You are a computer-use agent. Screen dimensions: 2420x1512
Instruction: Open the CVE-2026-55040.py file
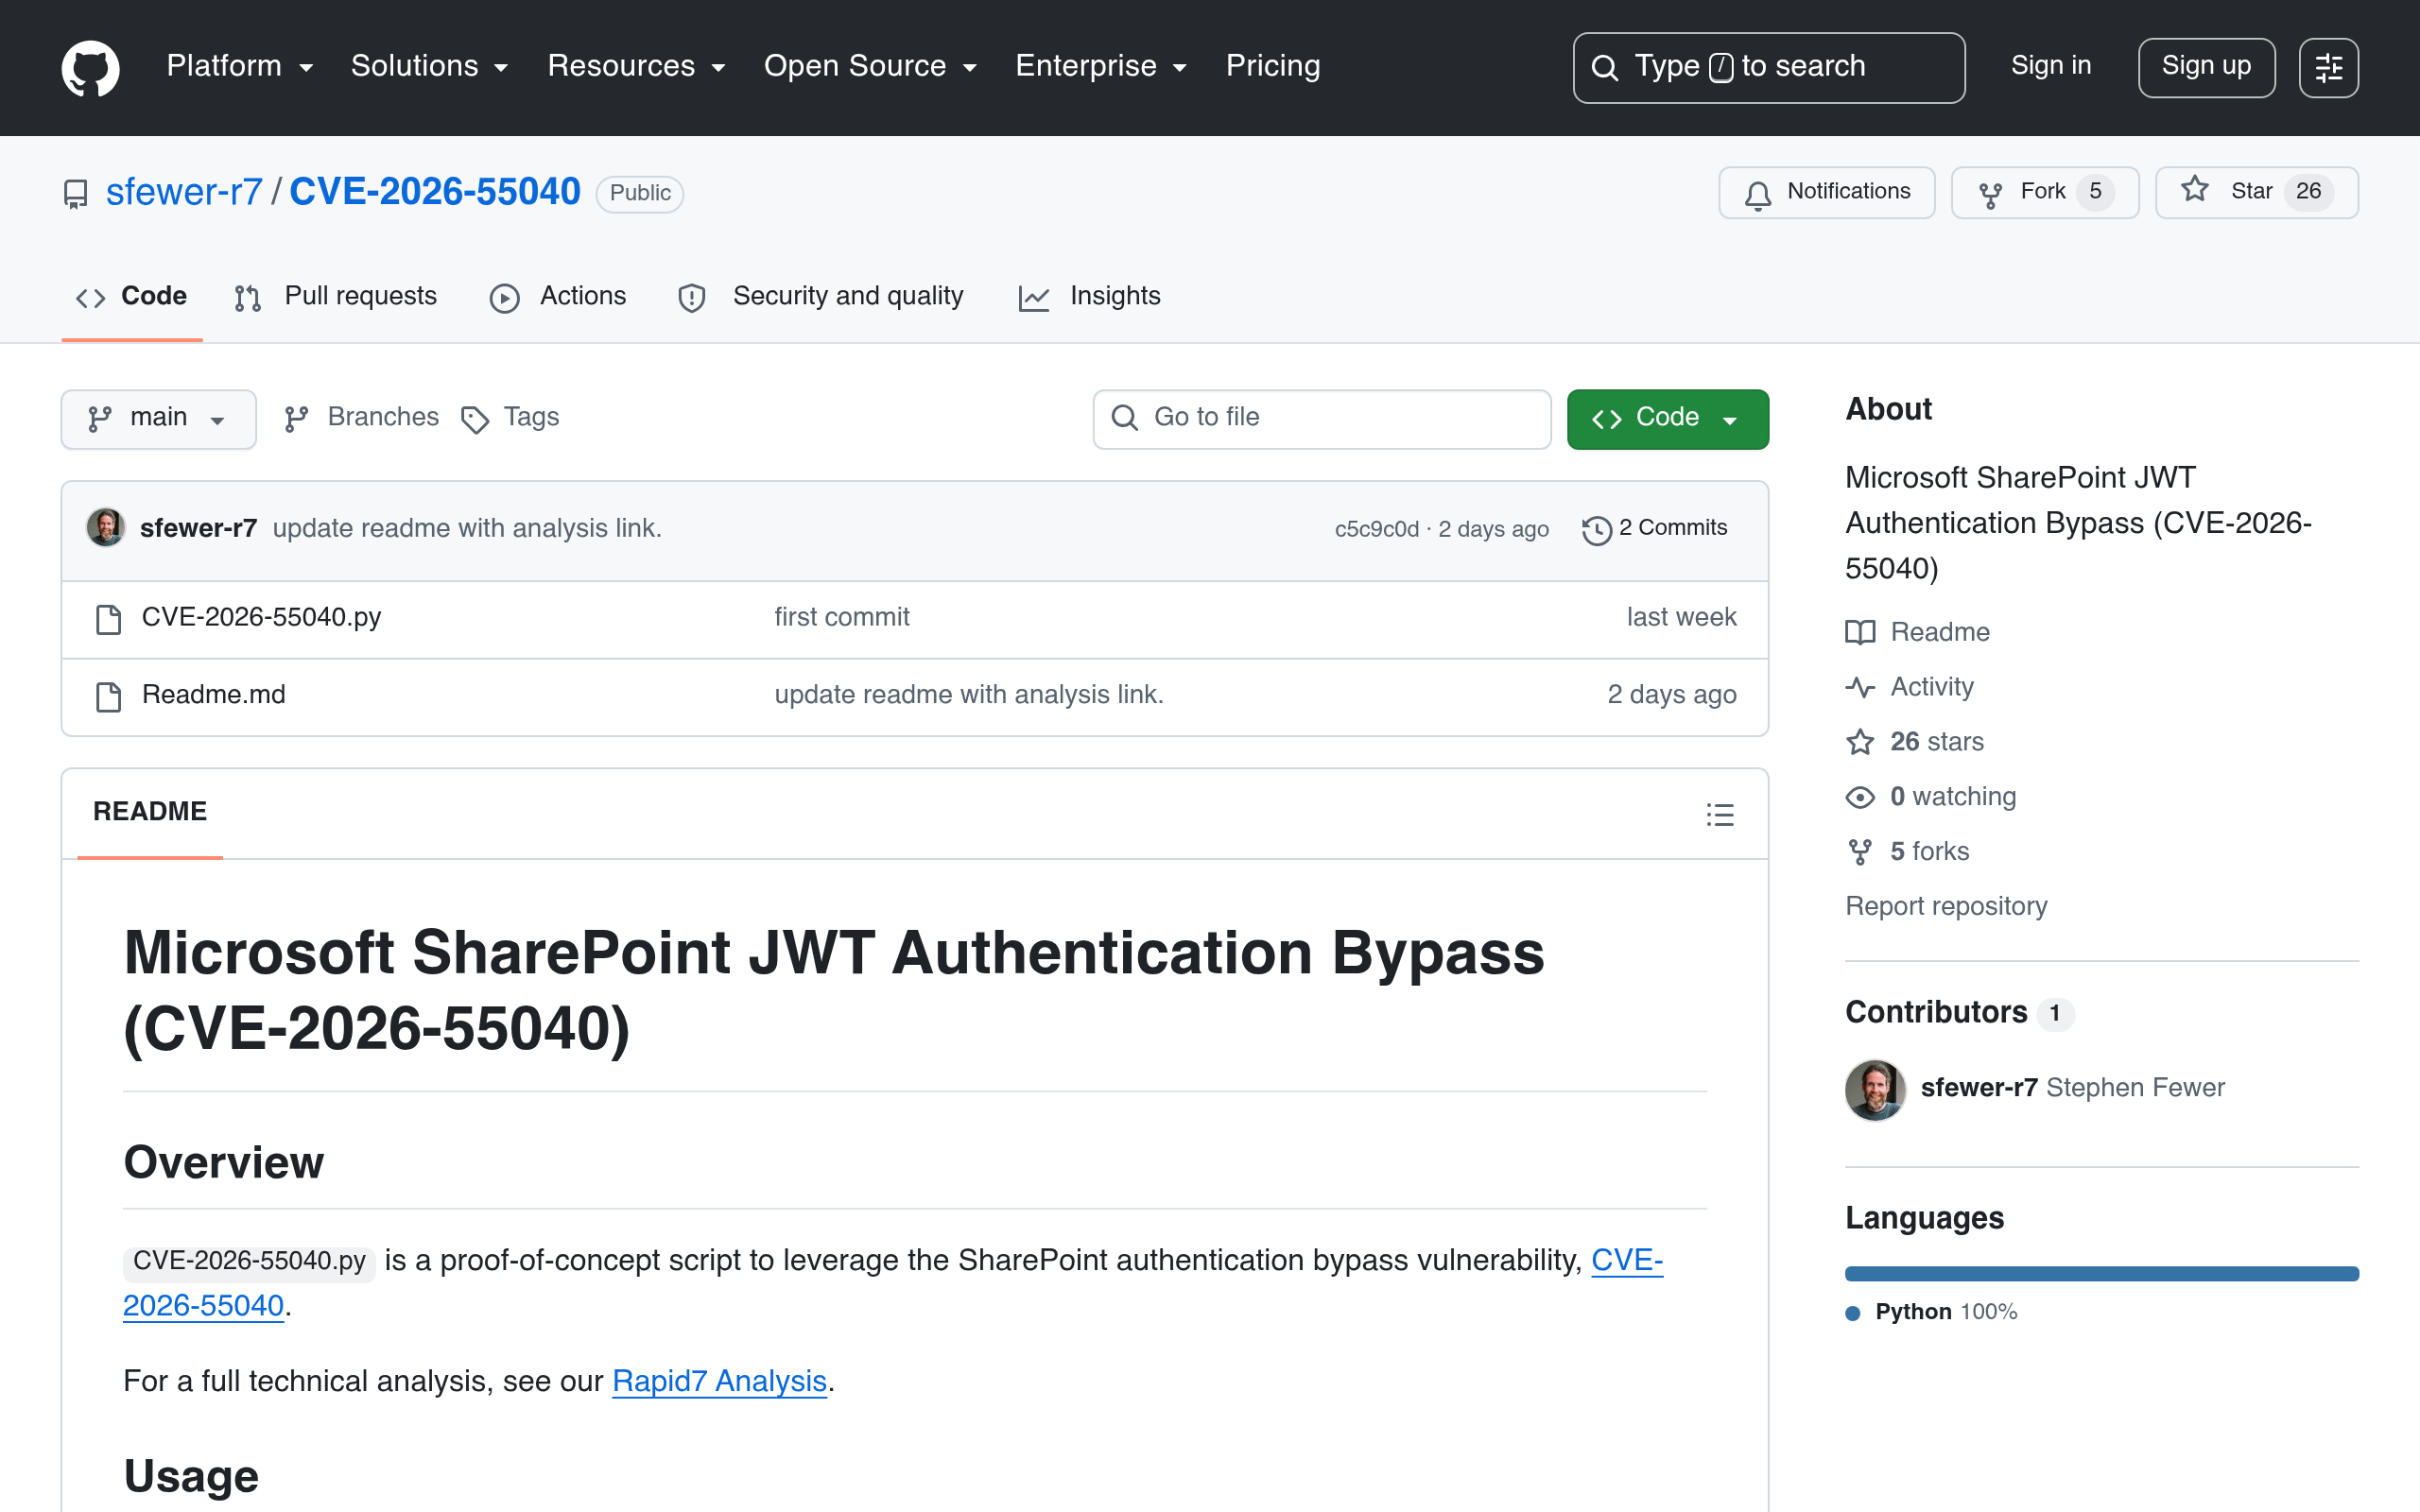tap(261, 617)
